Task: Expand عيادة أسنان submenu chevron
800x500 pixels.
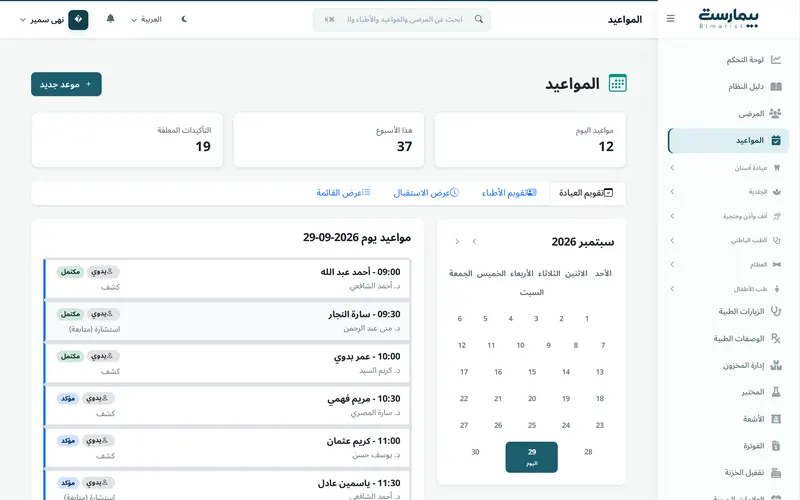Action: [672, 168]
